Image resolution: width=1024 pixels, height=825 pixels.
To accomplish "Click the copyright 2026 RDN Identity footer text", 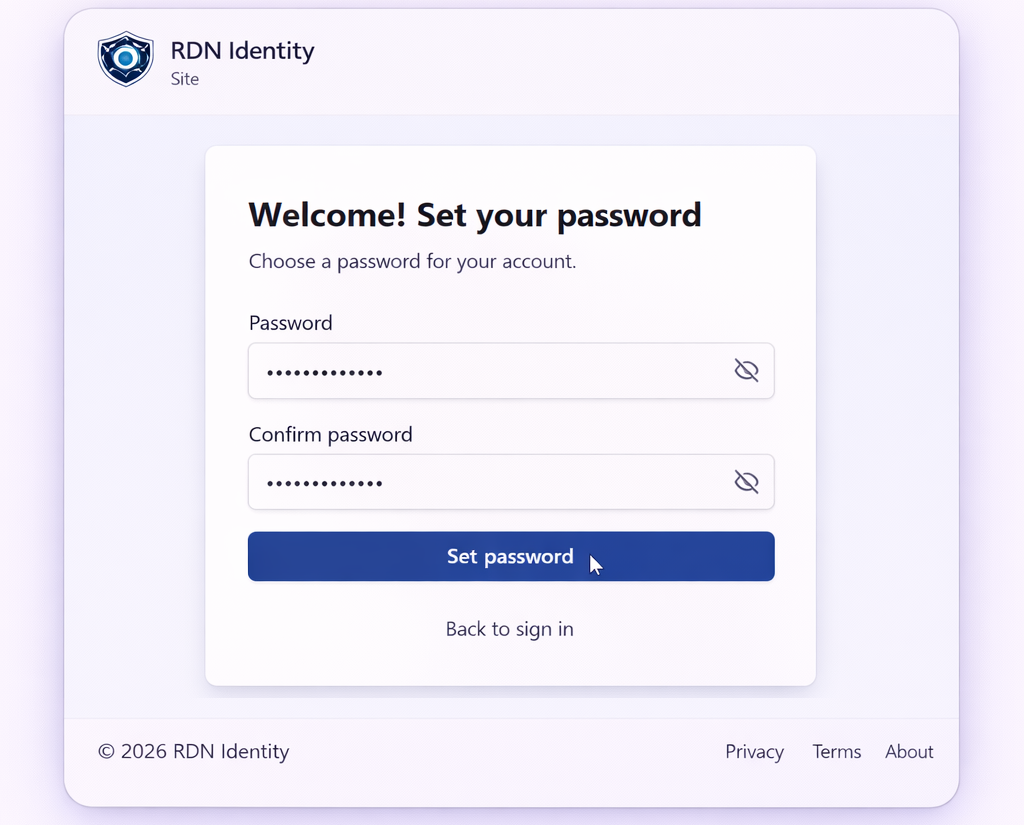I will point(194,751).
